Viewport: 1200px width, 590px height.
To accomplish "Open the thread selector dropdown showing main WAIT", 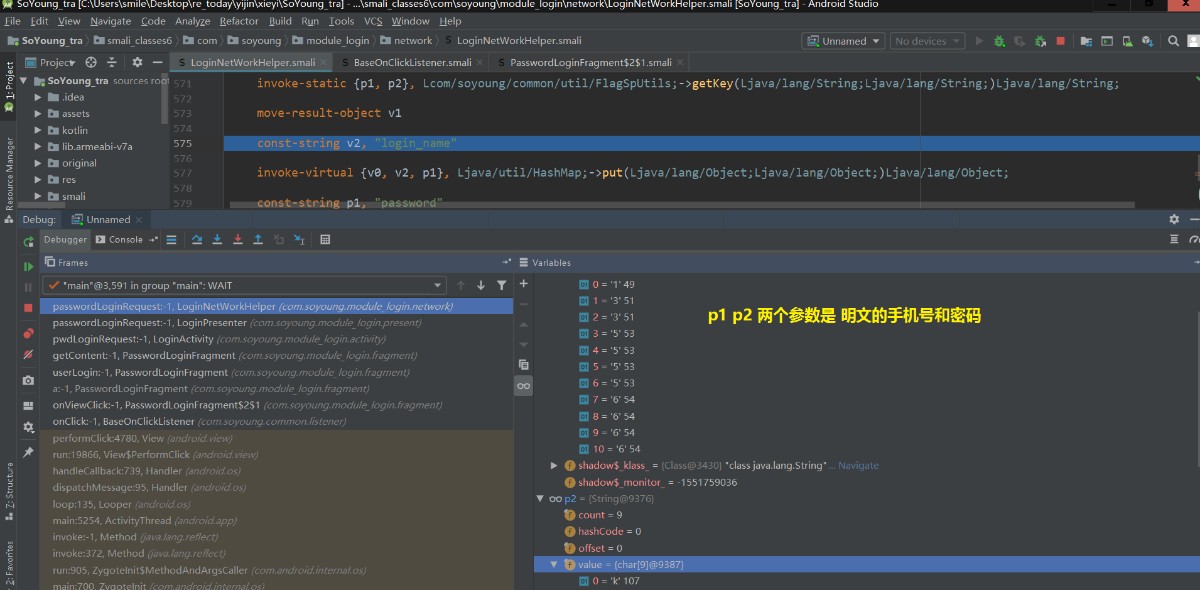I will pyautogui.click(x=245, y=285).
